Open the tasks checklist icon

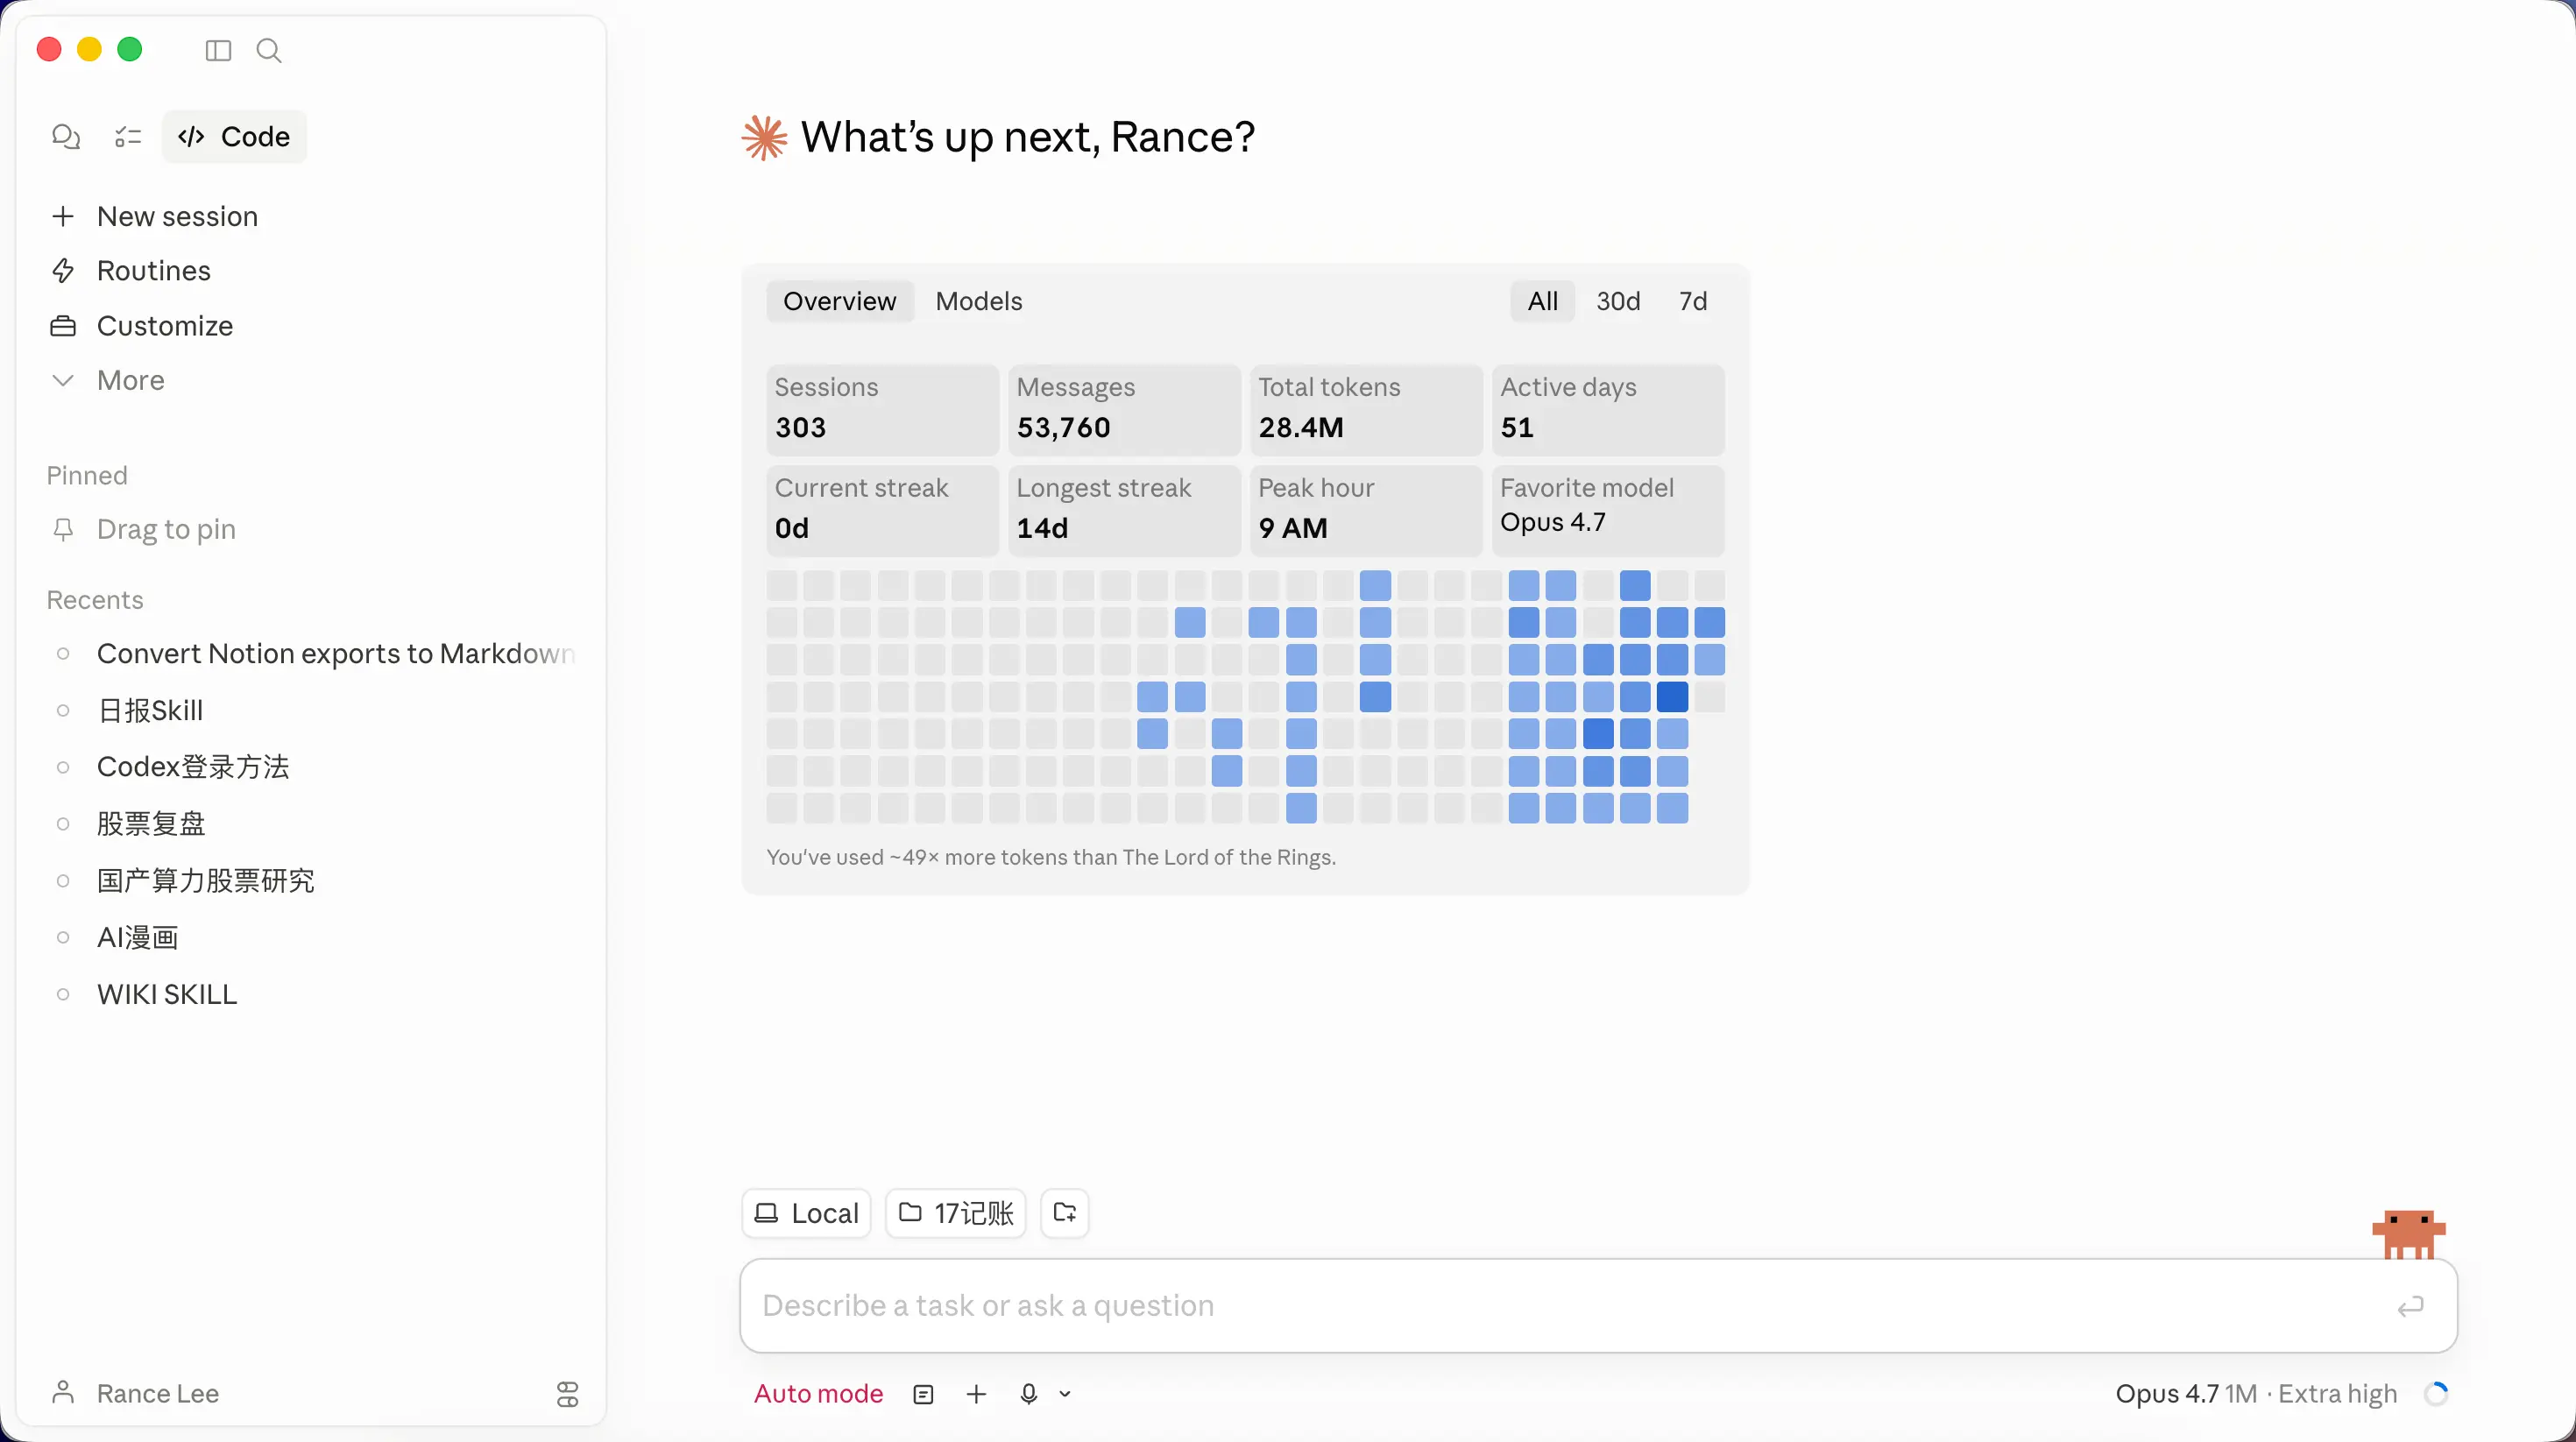point(128,136)
